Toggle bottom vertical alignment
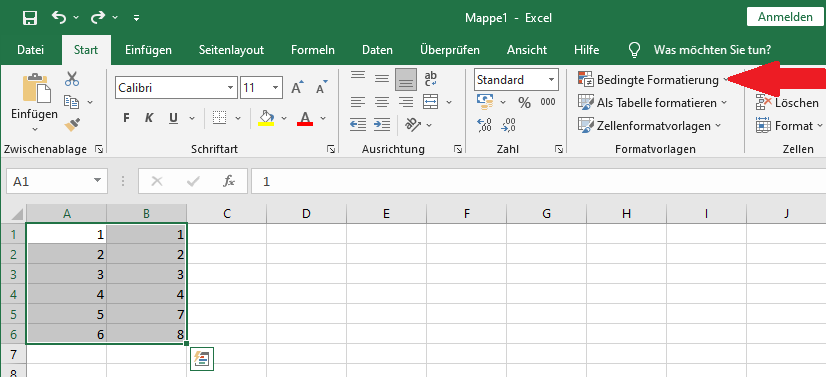This screenshot has width=826, height=377. 406,80
